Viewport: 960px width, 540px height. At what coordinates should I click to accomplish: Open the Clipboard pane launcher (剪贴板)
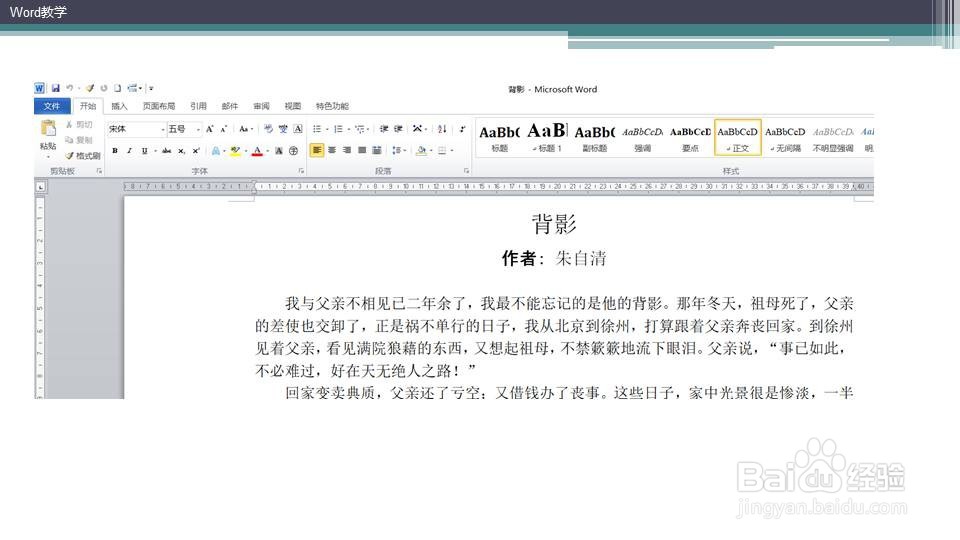coord(99,171)
